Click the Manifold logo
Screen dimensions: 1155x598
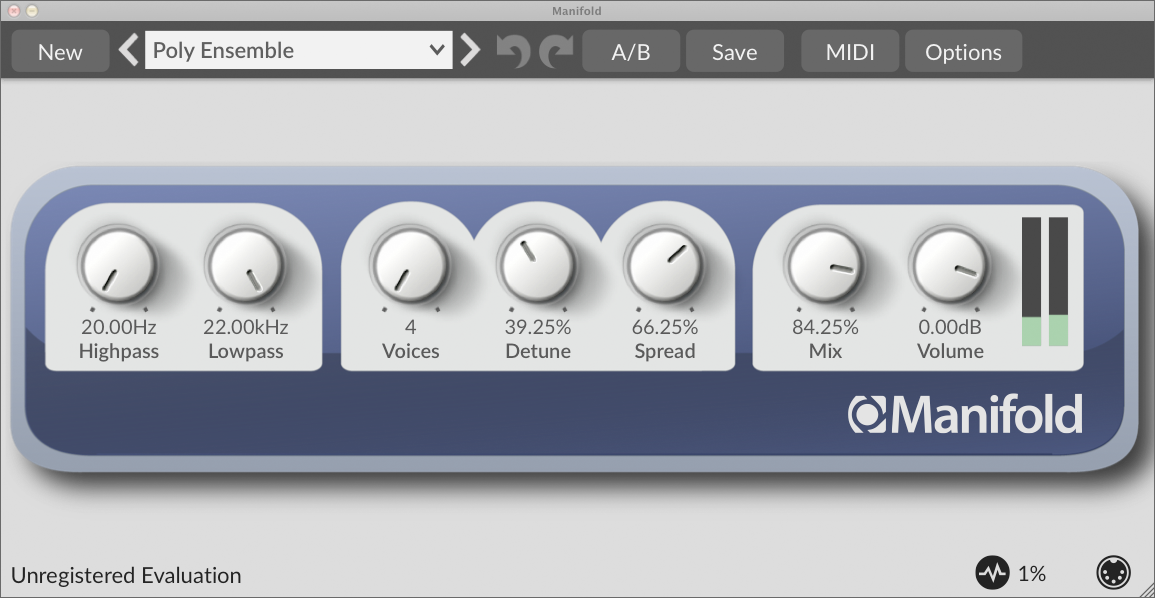pos(967,413)
